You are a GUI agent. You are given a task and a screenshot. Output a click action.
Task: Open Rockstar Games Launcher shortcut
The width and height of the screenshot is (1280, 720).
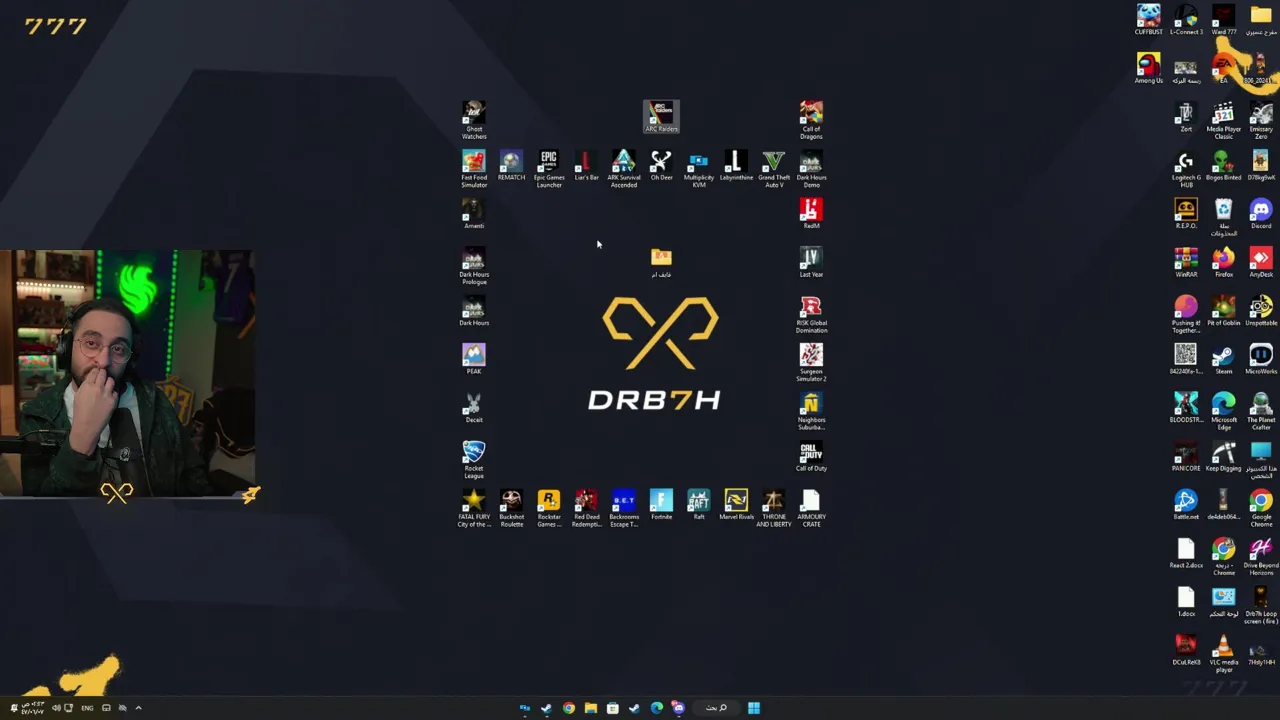pyautogui.click(x=549, y=509)
